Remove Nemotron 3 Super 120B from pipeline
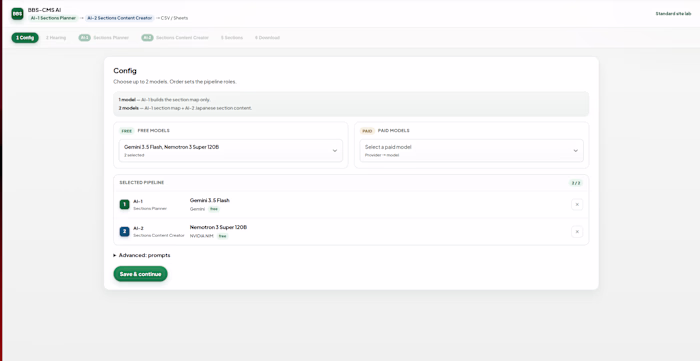Screen dimensions: 700x361 tap(577, 232)
